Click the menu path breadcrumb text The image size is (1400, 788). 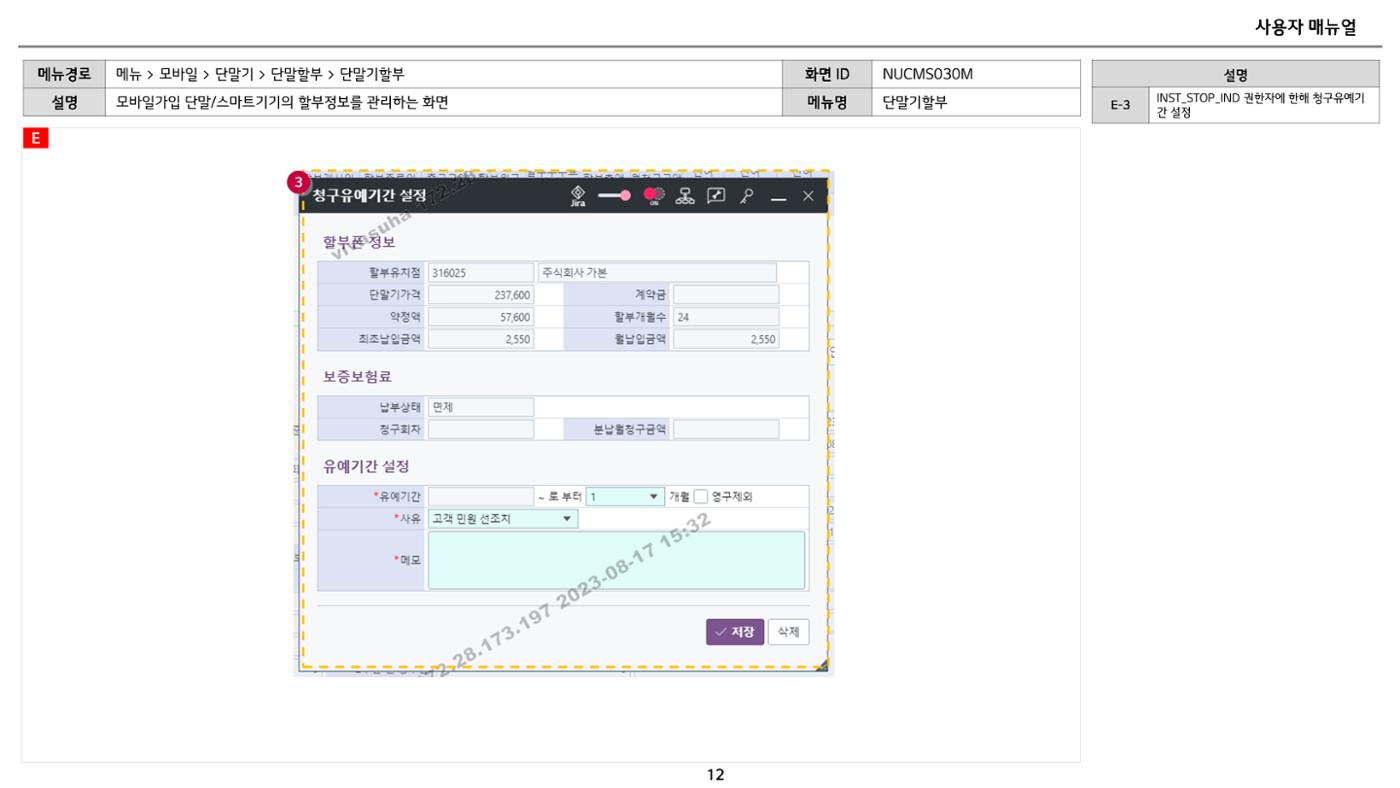(x=260, y=74)
